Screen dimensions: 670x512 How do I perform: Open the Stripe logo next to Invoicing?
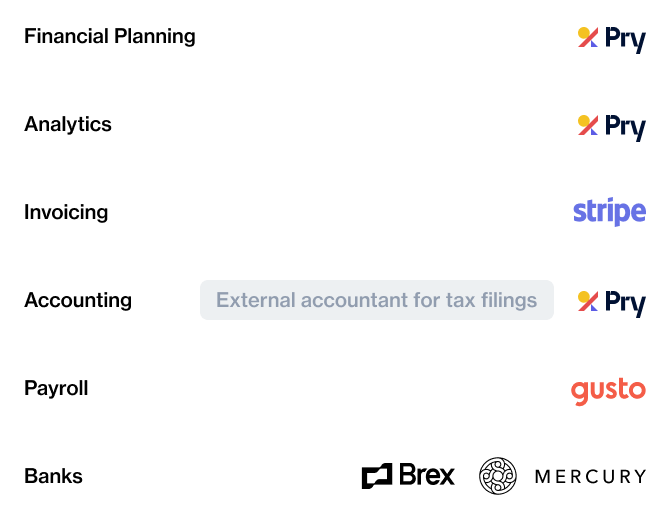[609, 212]
